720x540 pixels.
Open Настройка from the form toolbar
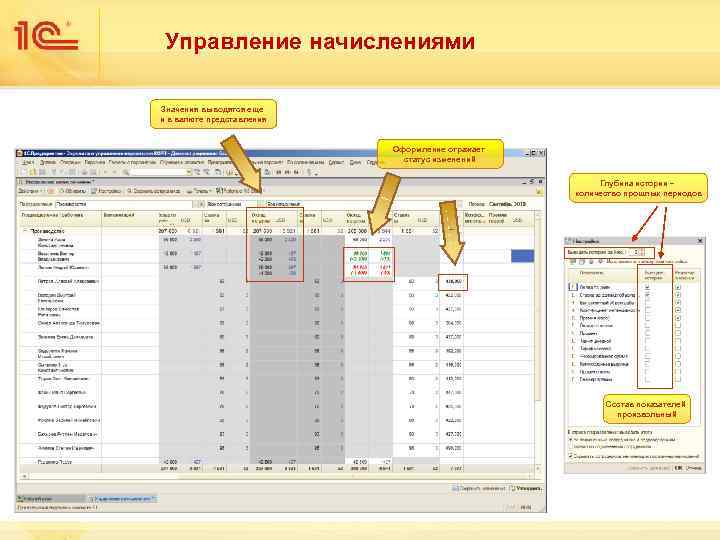pyautogui.click(x=106, y=191)
